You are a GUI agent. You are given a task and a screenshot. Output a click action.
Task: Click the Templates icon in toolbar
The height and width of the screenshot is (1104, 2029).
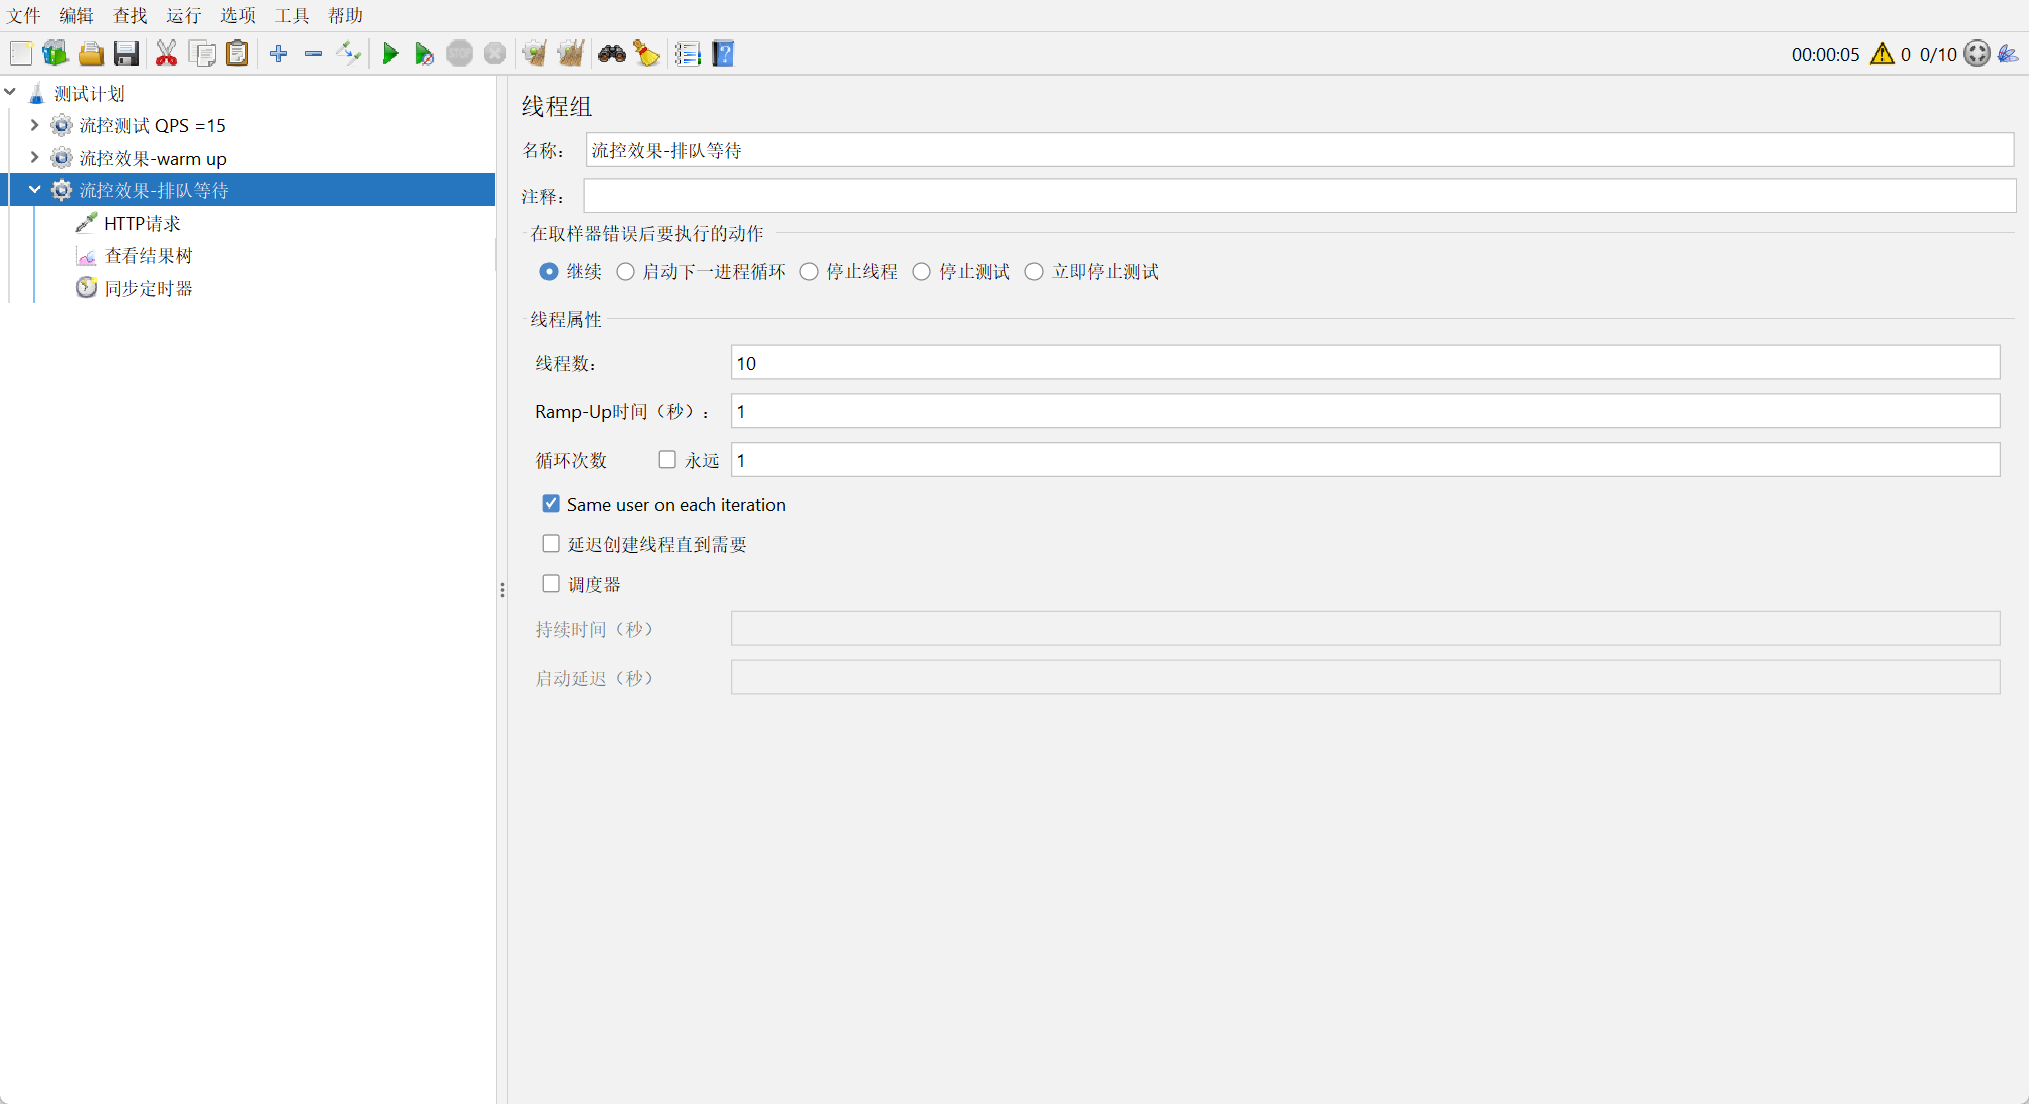(x=55, y=54)
